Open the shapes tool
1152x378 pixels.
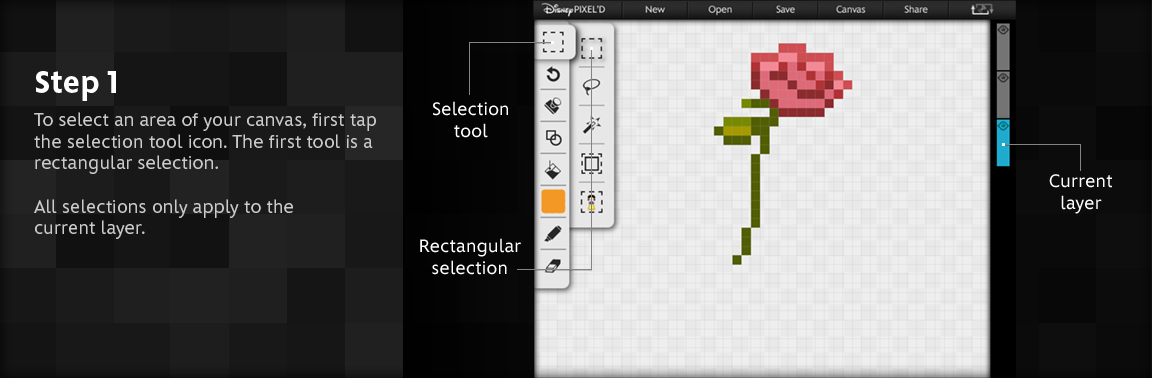click(553, 138)
